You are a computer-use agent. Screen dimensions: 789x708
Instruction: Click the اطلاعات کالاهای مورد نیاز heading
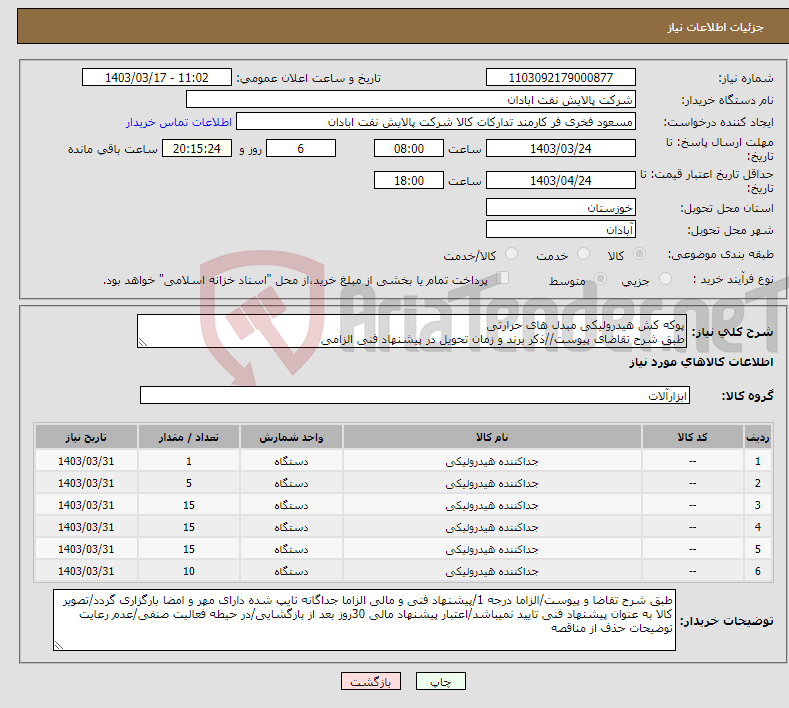click(x=701, y=362)
